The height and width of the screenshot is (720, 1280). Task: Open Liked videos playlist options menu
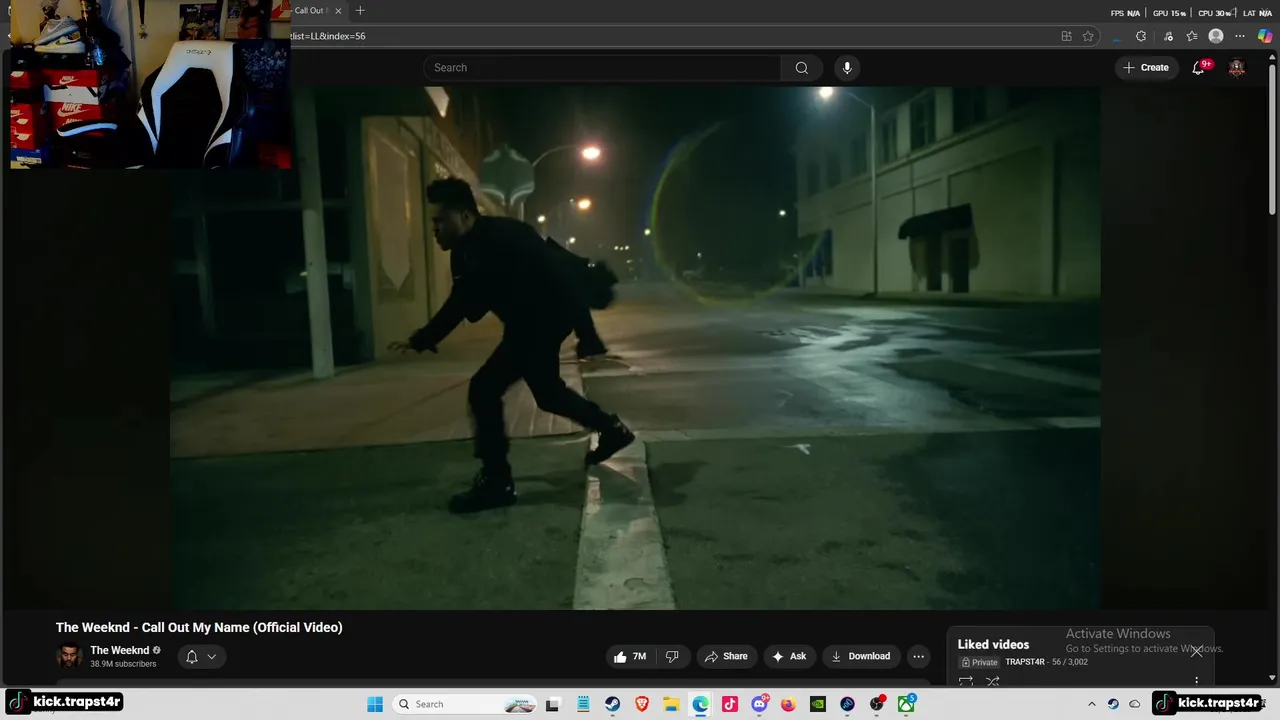click(1196, 682)
